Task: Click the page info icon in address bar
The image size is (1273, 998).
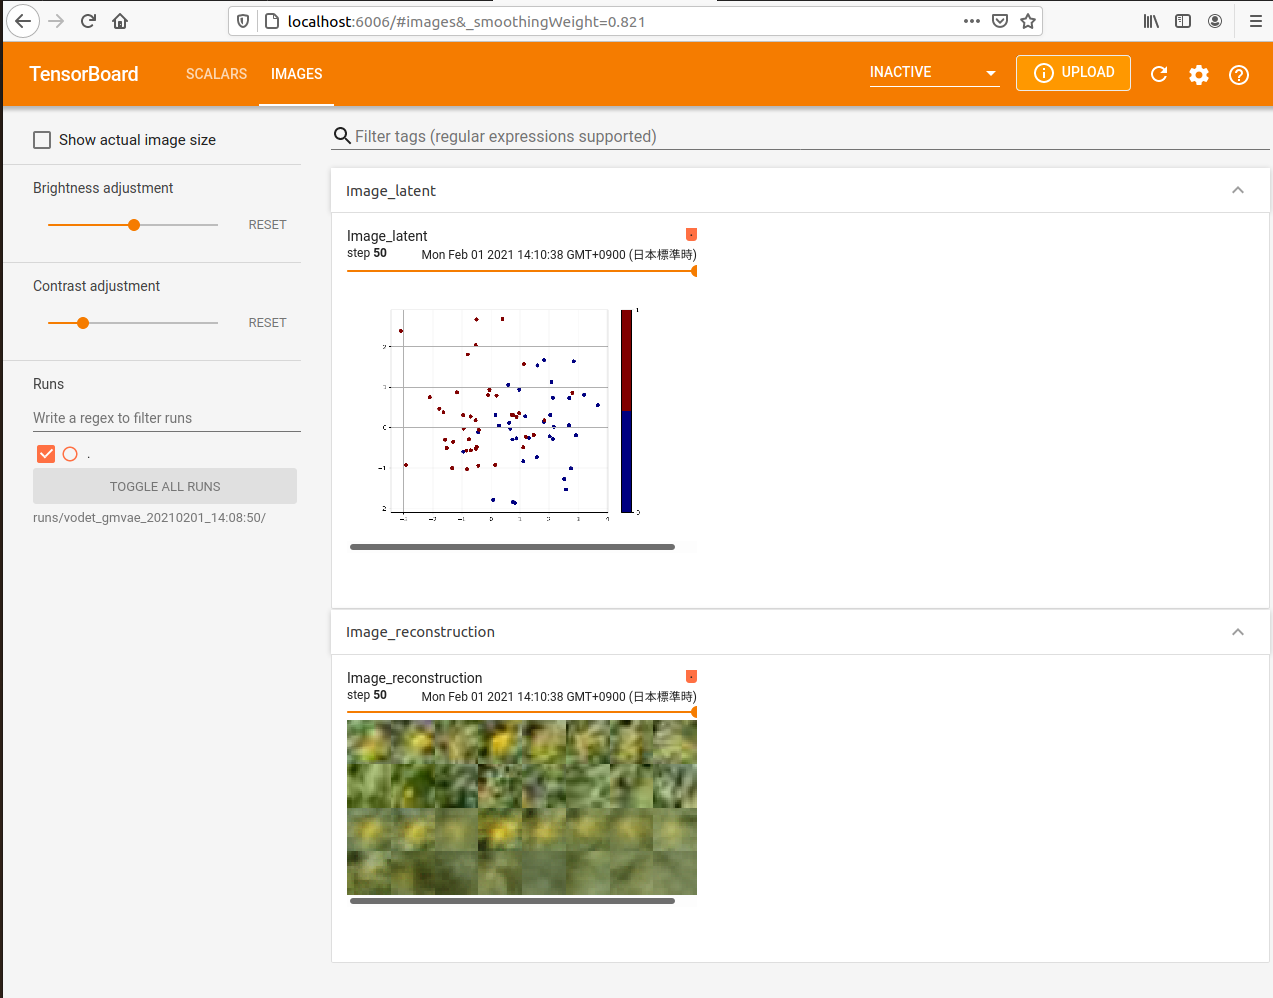Action: [271, 21]
